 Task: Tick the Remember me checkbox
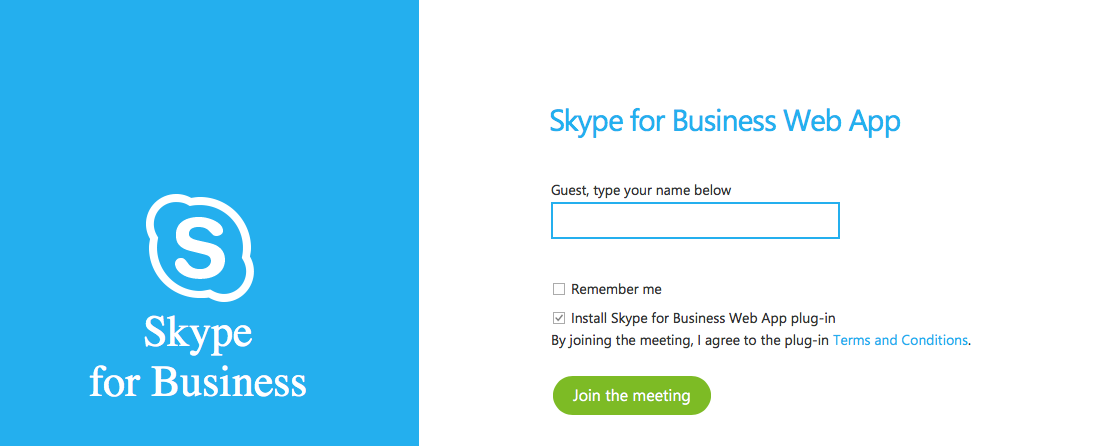coord(559,289)
